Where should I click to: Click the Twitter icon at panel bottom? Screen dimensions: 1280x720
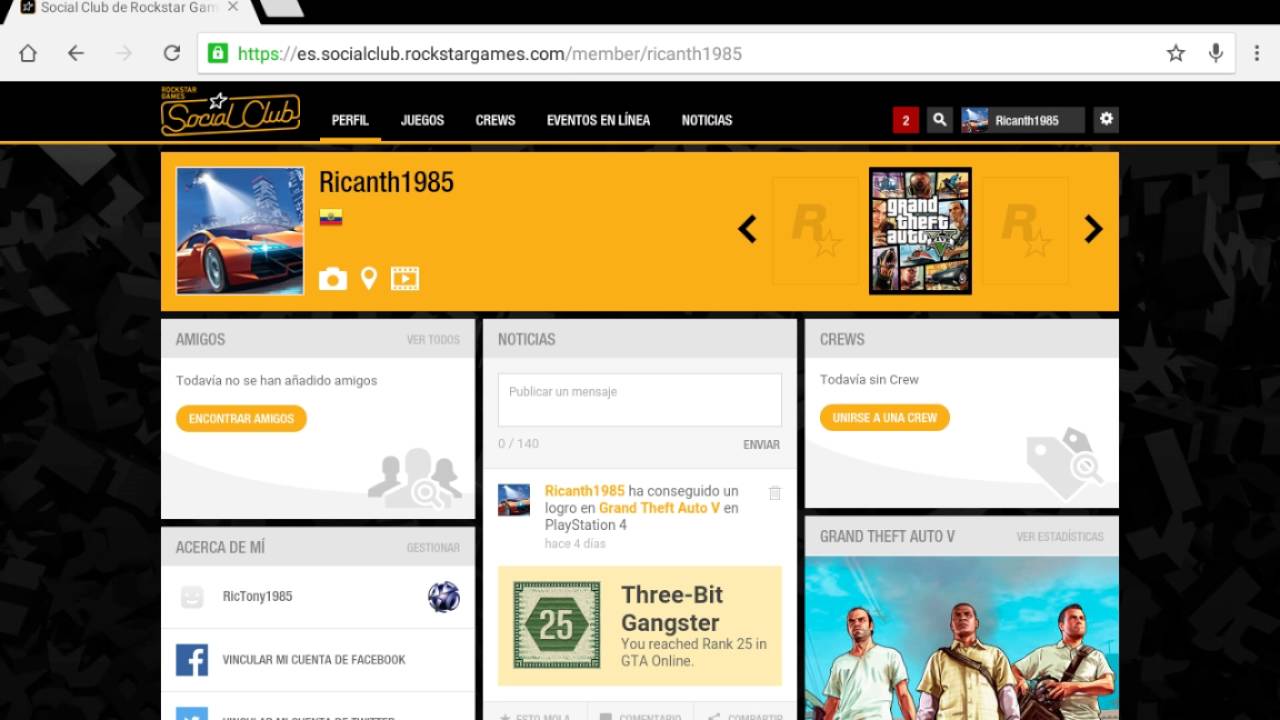[x=192, y=714]
